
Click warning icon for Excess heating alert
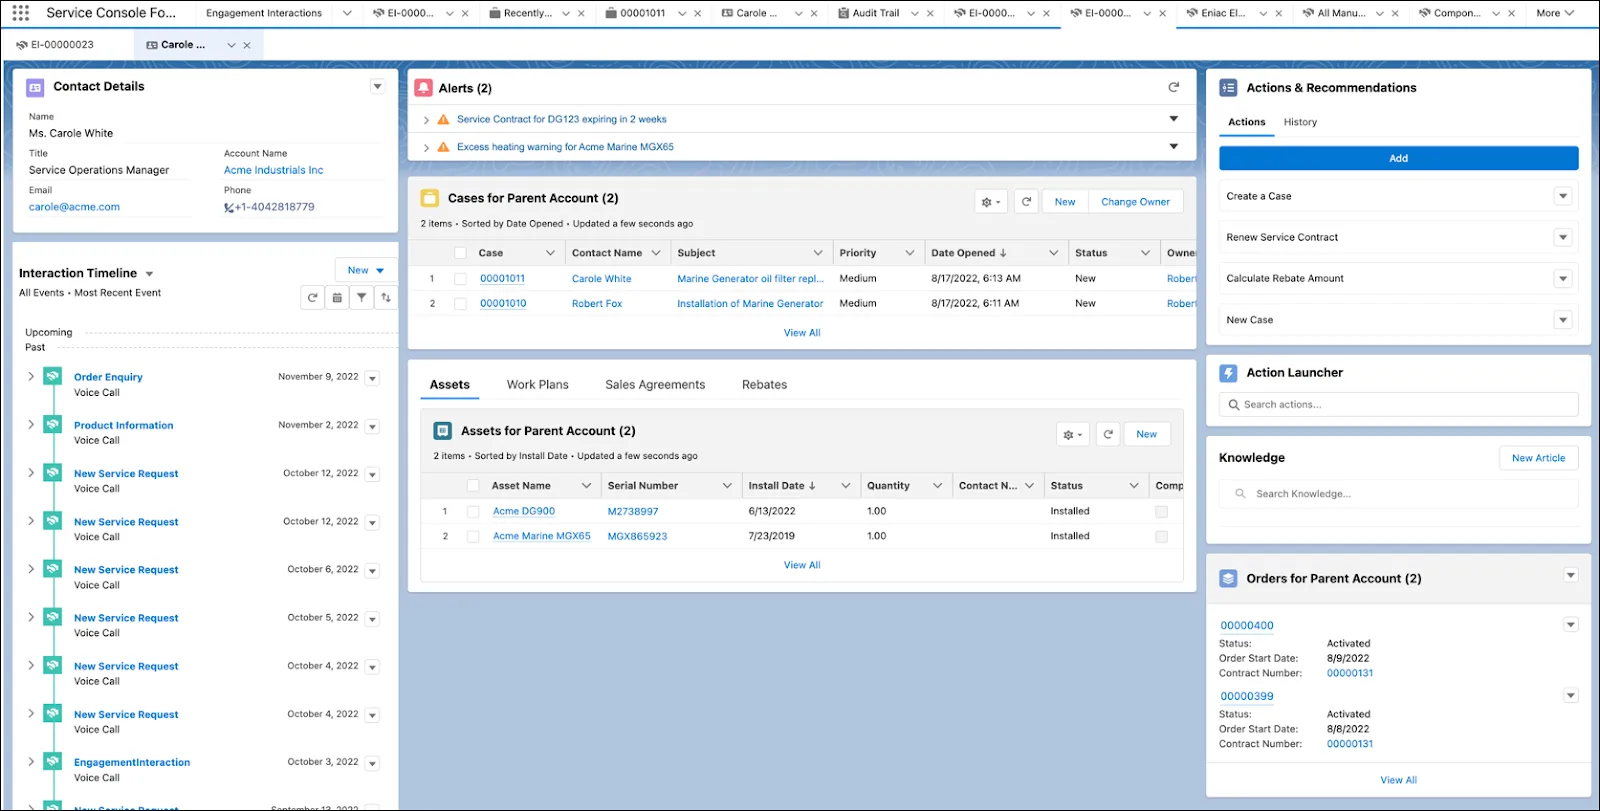tap(443, 147)
